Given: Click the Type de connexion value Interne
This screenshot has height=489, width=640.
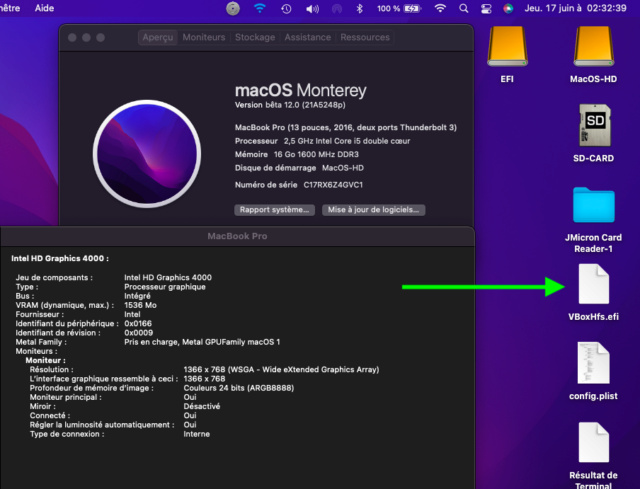Looking at the screenshot, I should click(x=196, y=434).
